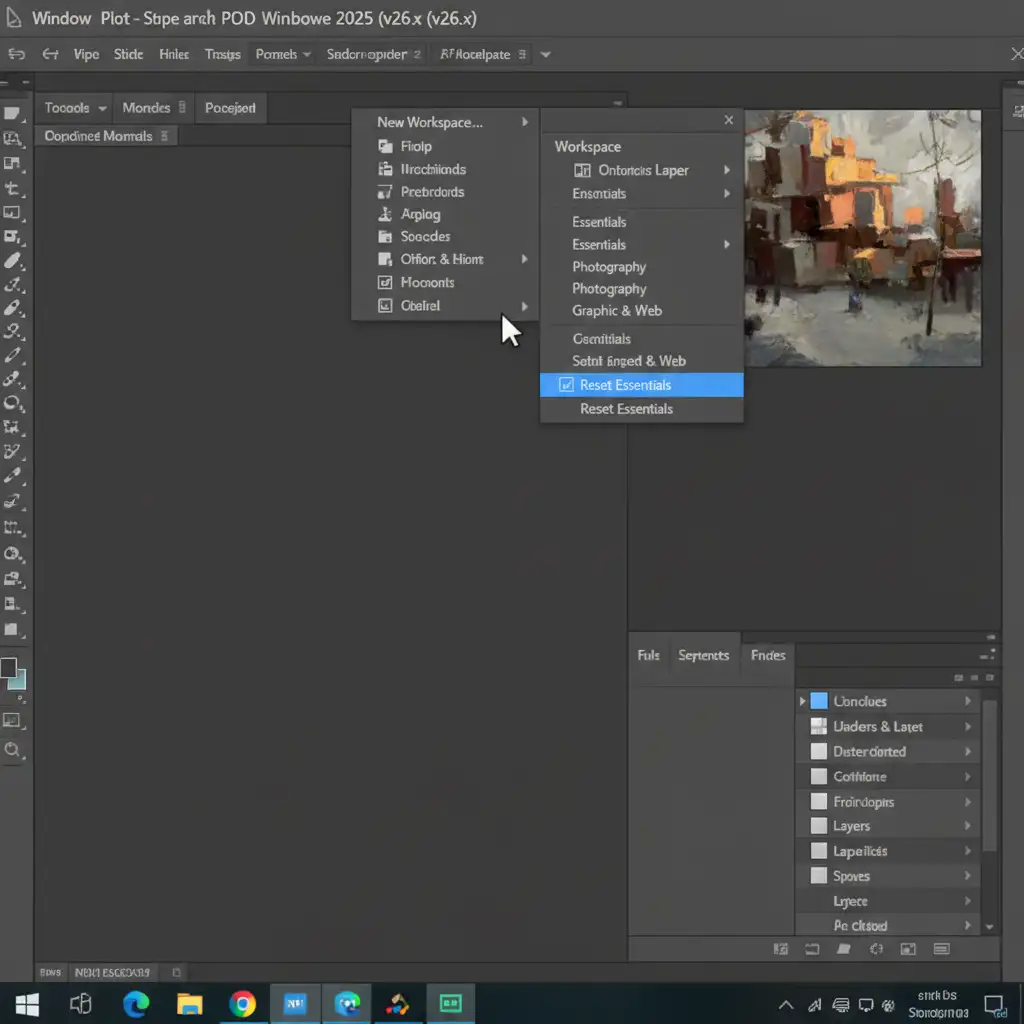This screenshot has width=1024, height=1024.
Task: Click the unhighlighted Reset Essentials entry
Action: [x=626, y=409]
